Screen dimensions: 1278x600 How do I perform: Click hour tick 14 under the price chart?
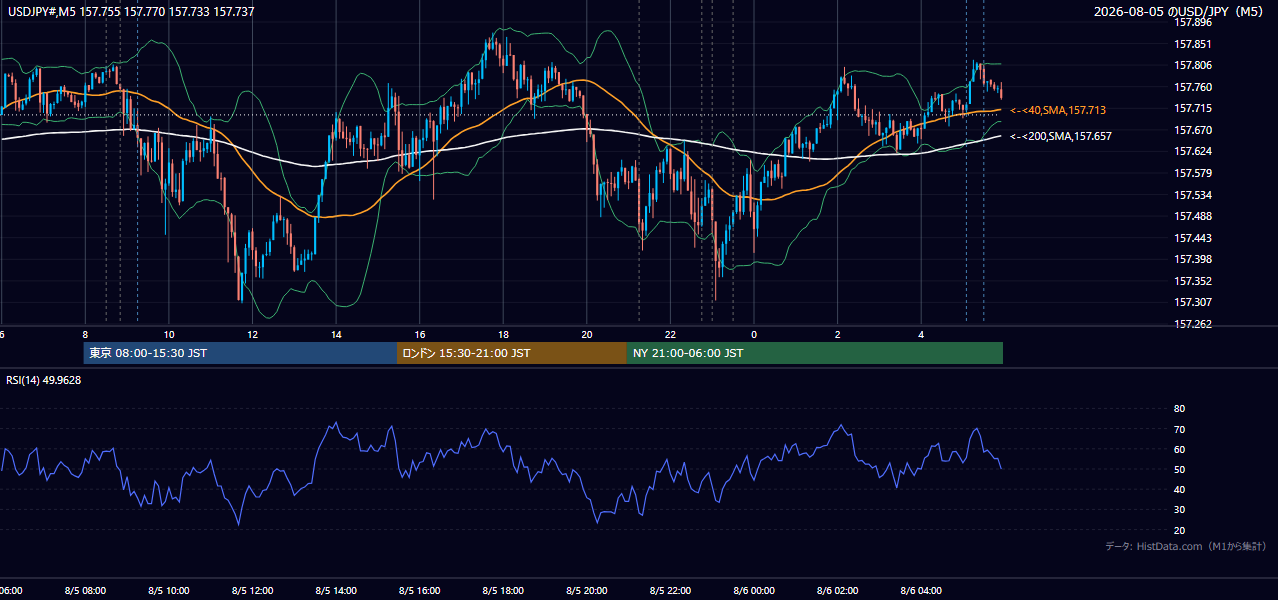336,334
